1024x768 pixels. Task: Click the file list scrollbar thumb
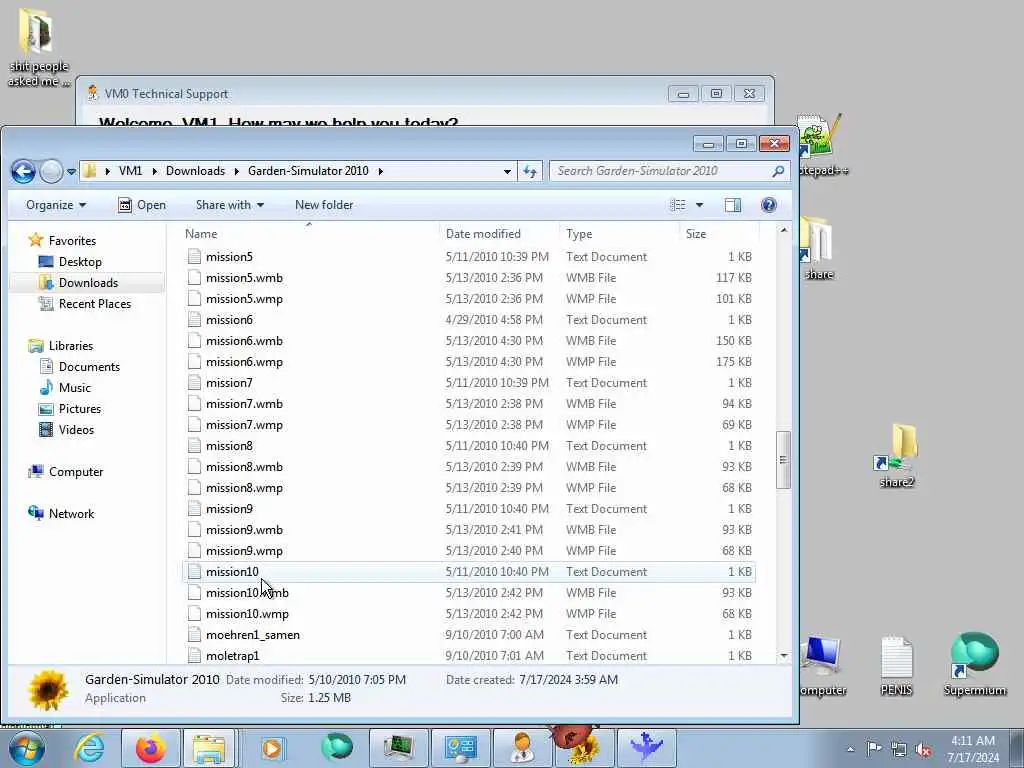(783, 460)
